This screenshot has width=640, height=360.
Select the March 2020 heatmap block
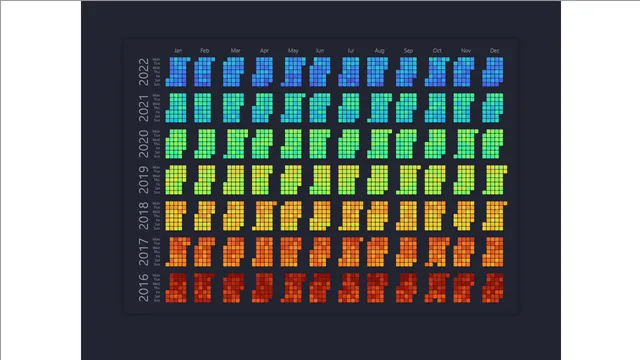click(x=235, y=144)
